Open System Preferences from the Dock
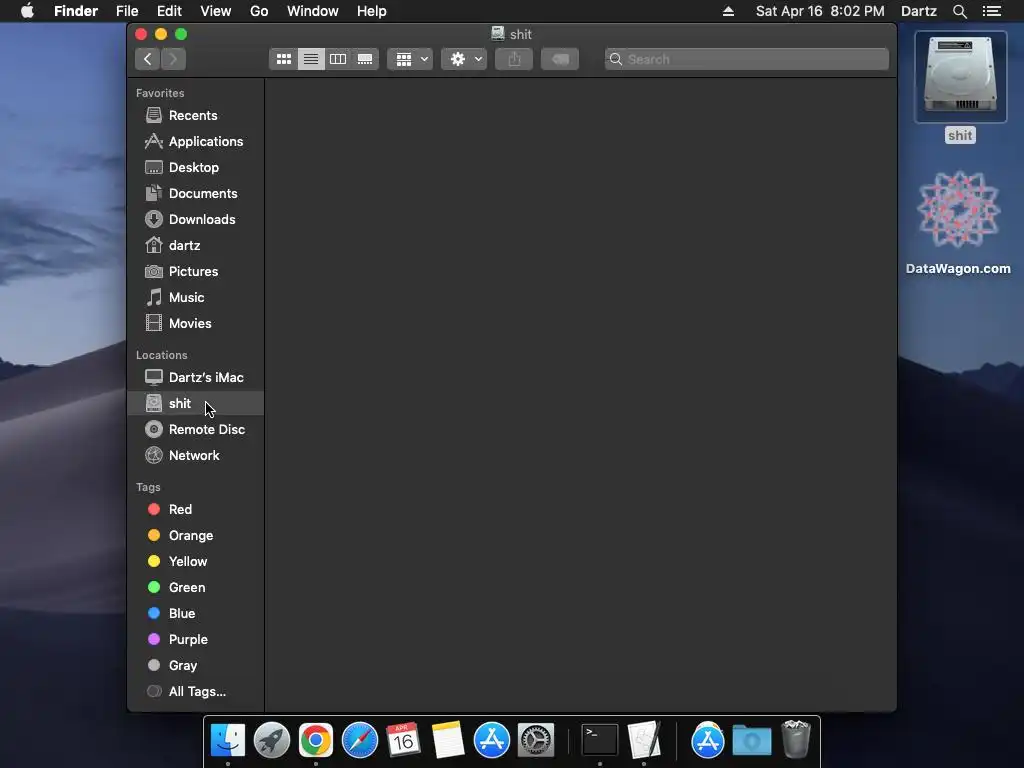The width and height of the screenshot is (1024, 768). (x=536, y=741)
